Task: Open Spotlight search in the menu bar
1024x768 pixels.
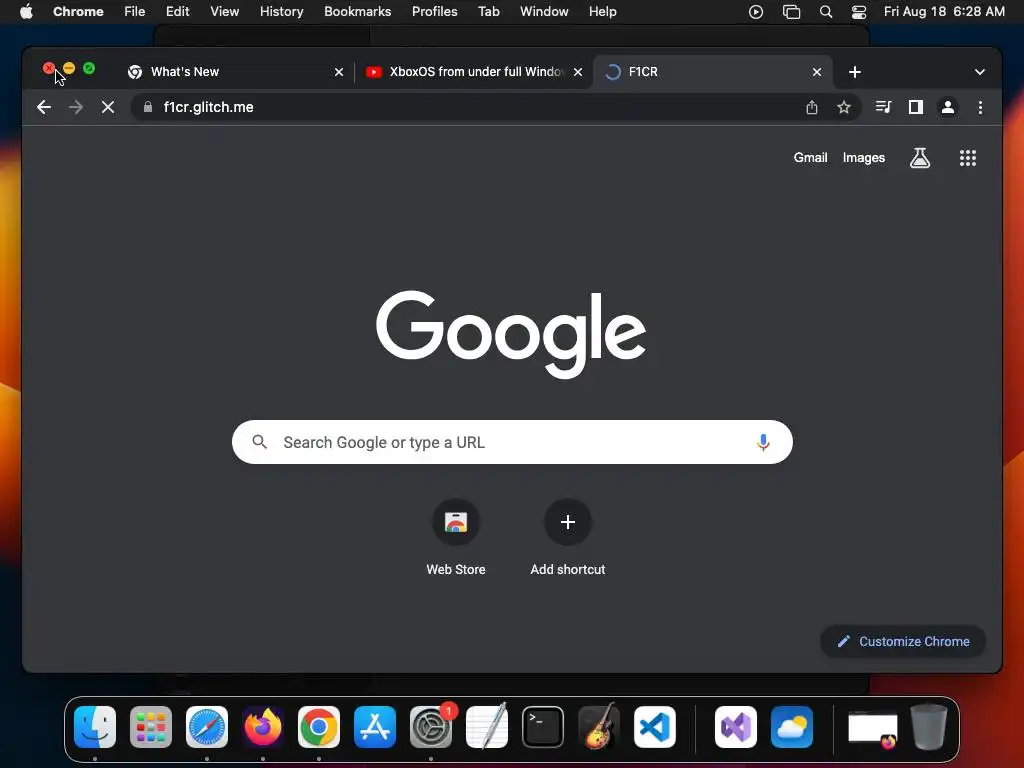Action: pos(825,12)
